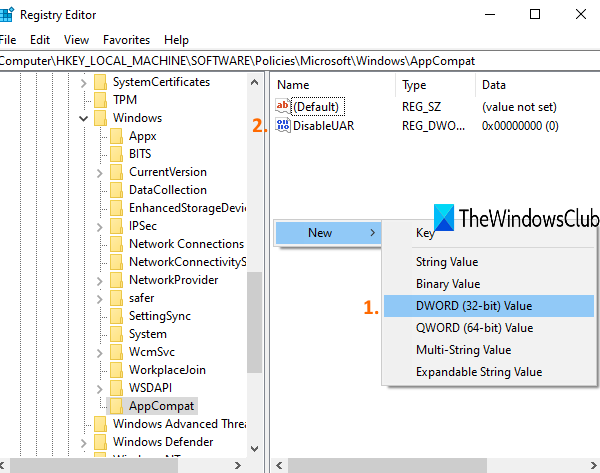Image resolution: width=600 pixels, height=473 pixels.
Task: Click the Windows Defender folder icon
Action: coord(101,442)
